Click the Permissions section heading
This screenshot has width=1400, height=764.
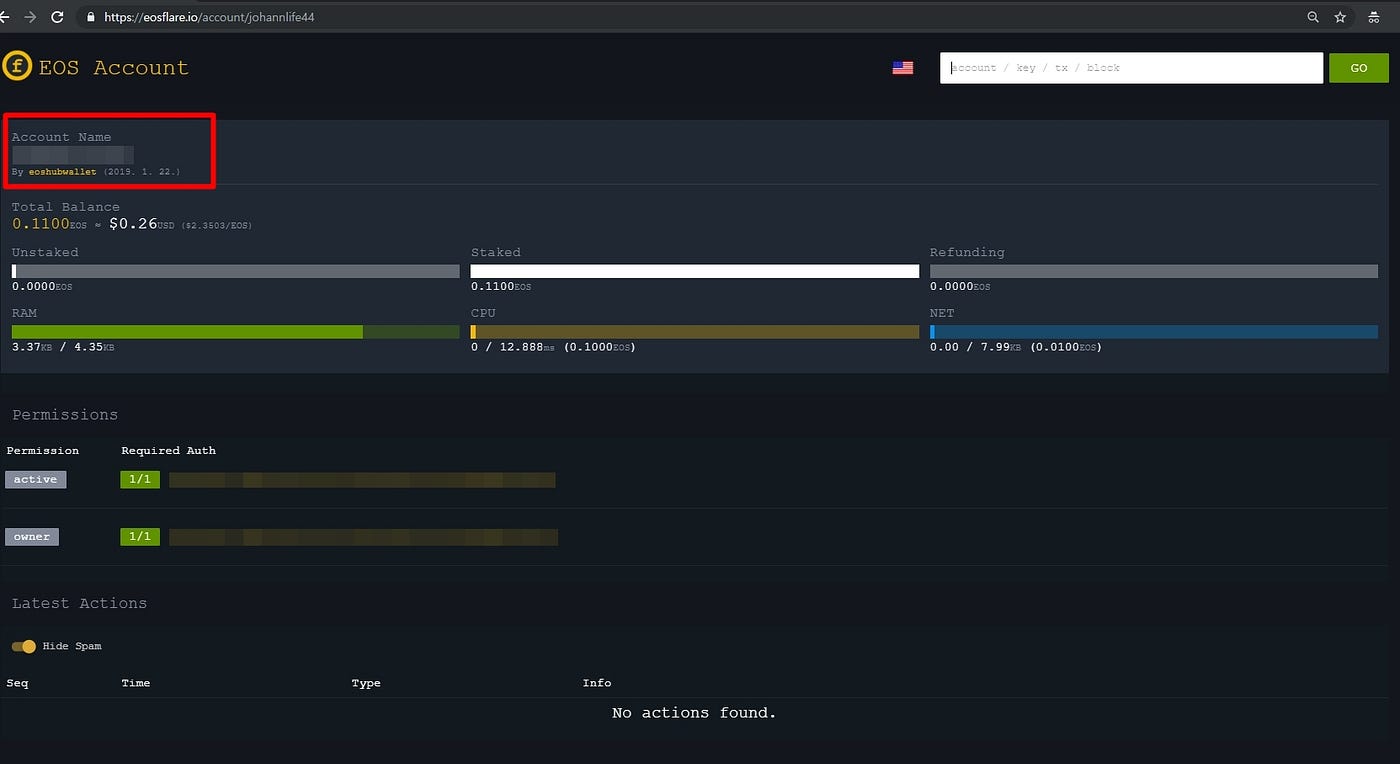(x=65, y=415)
